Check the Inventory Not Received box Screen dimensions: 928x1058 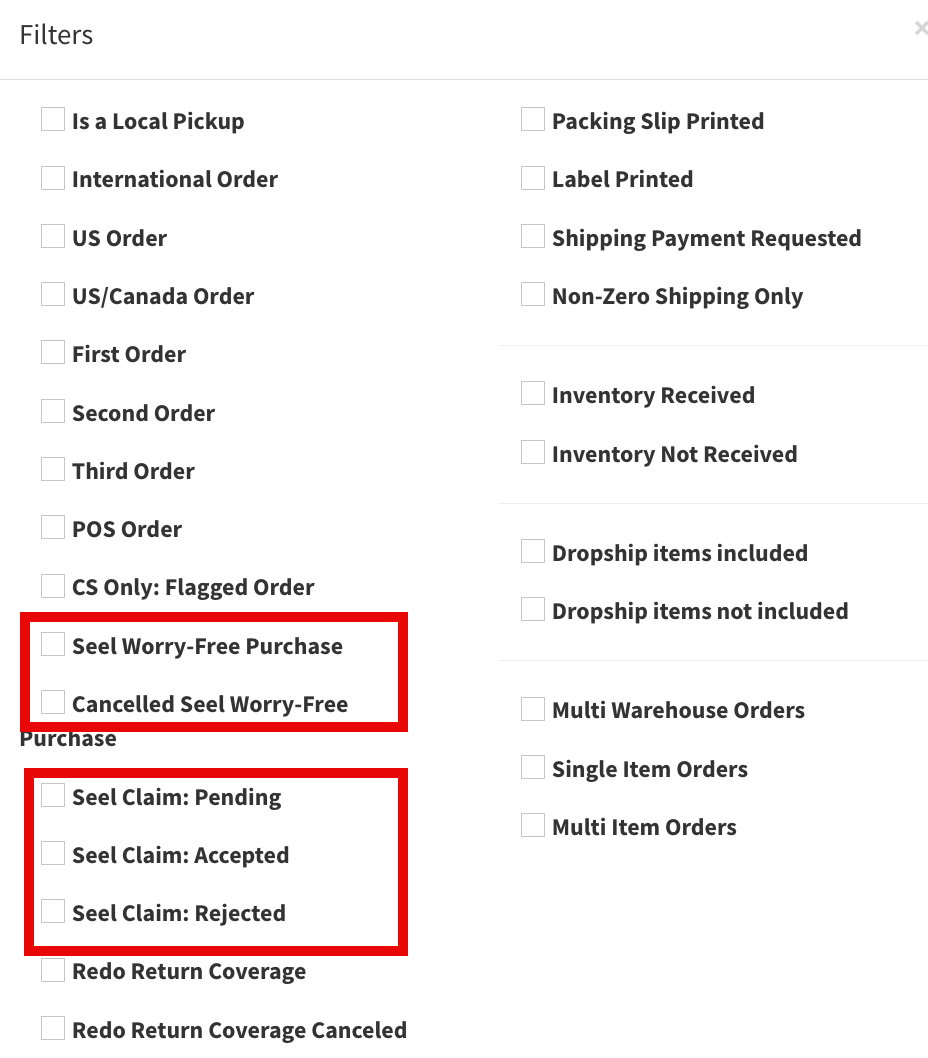533,453
